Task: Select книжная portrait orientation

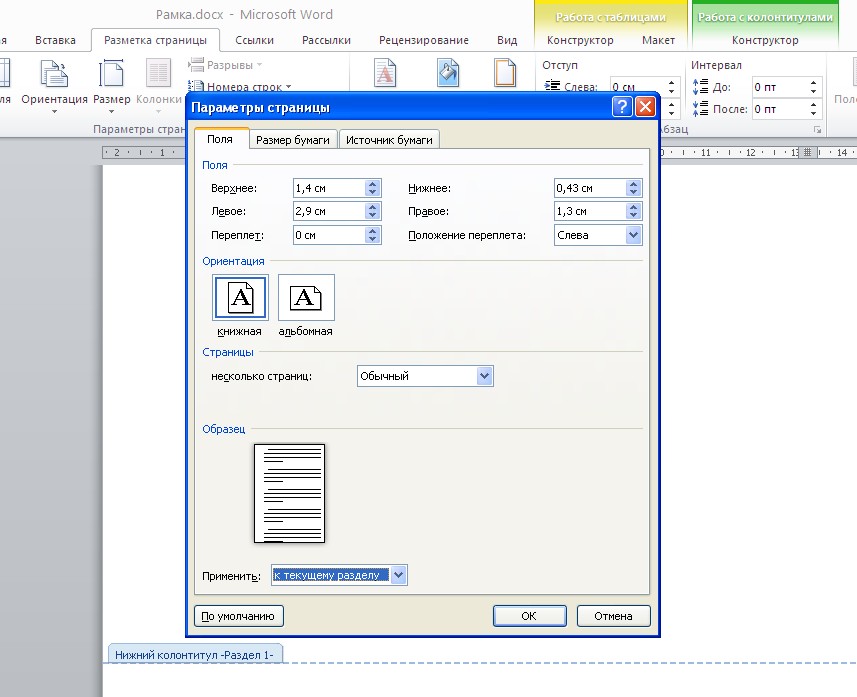Action: point(240,299)
